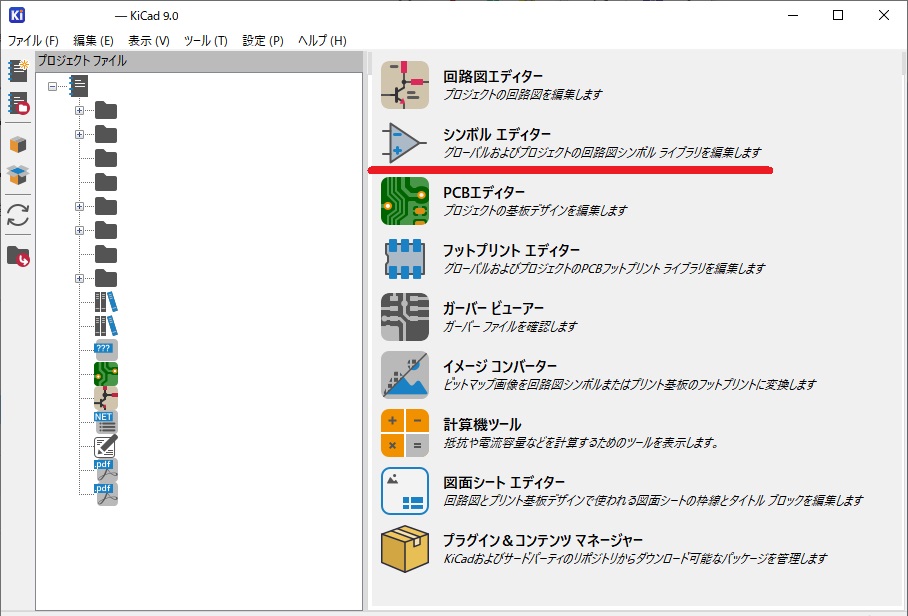
Task: Refresh the project tree with the arrows icon
Action: pos(18,215)
